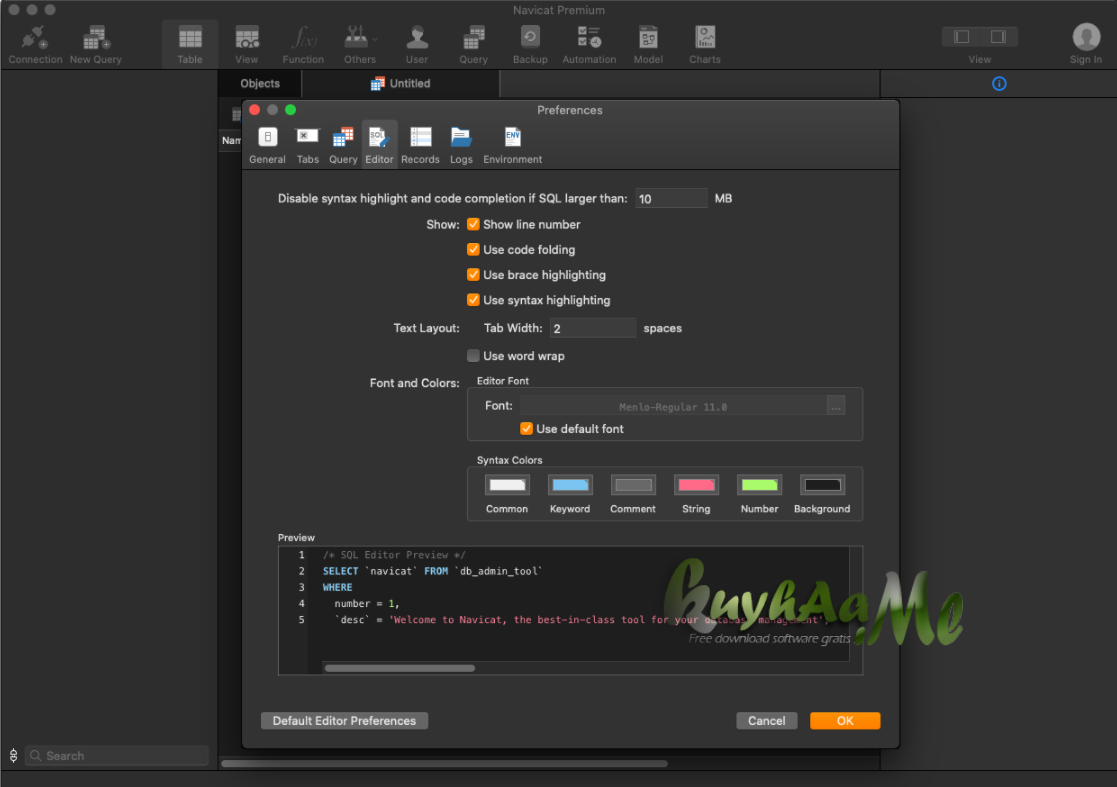Toggle the right pane view button
The width and height of the screenshot is (1117, 787).
(x=998, y=36)
